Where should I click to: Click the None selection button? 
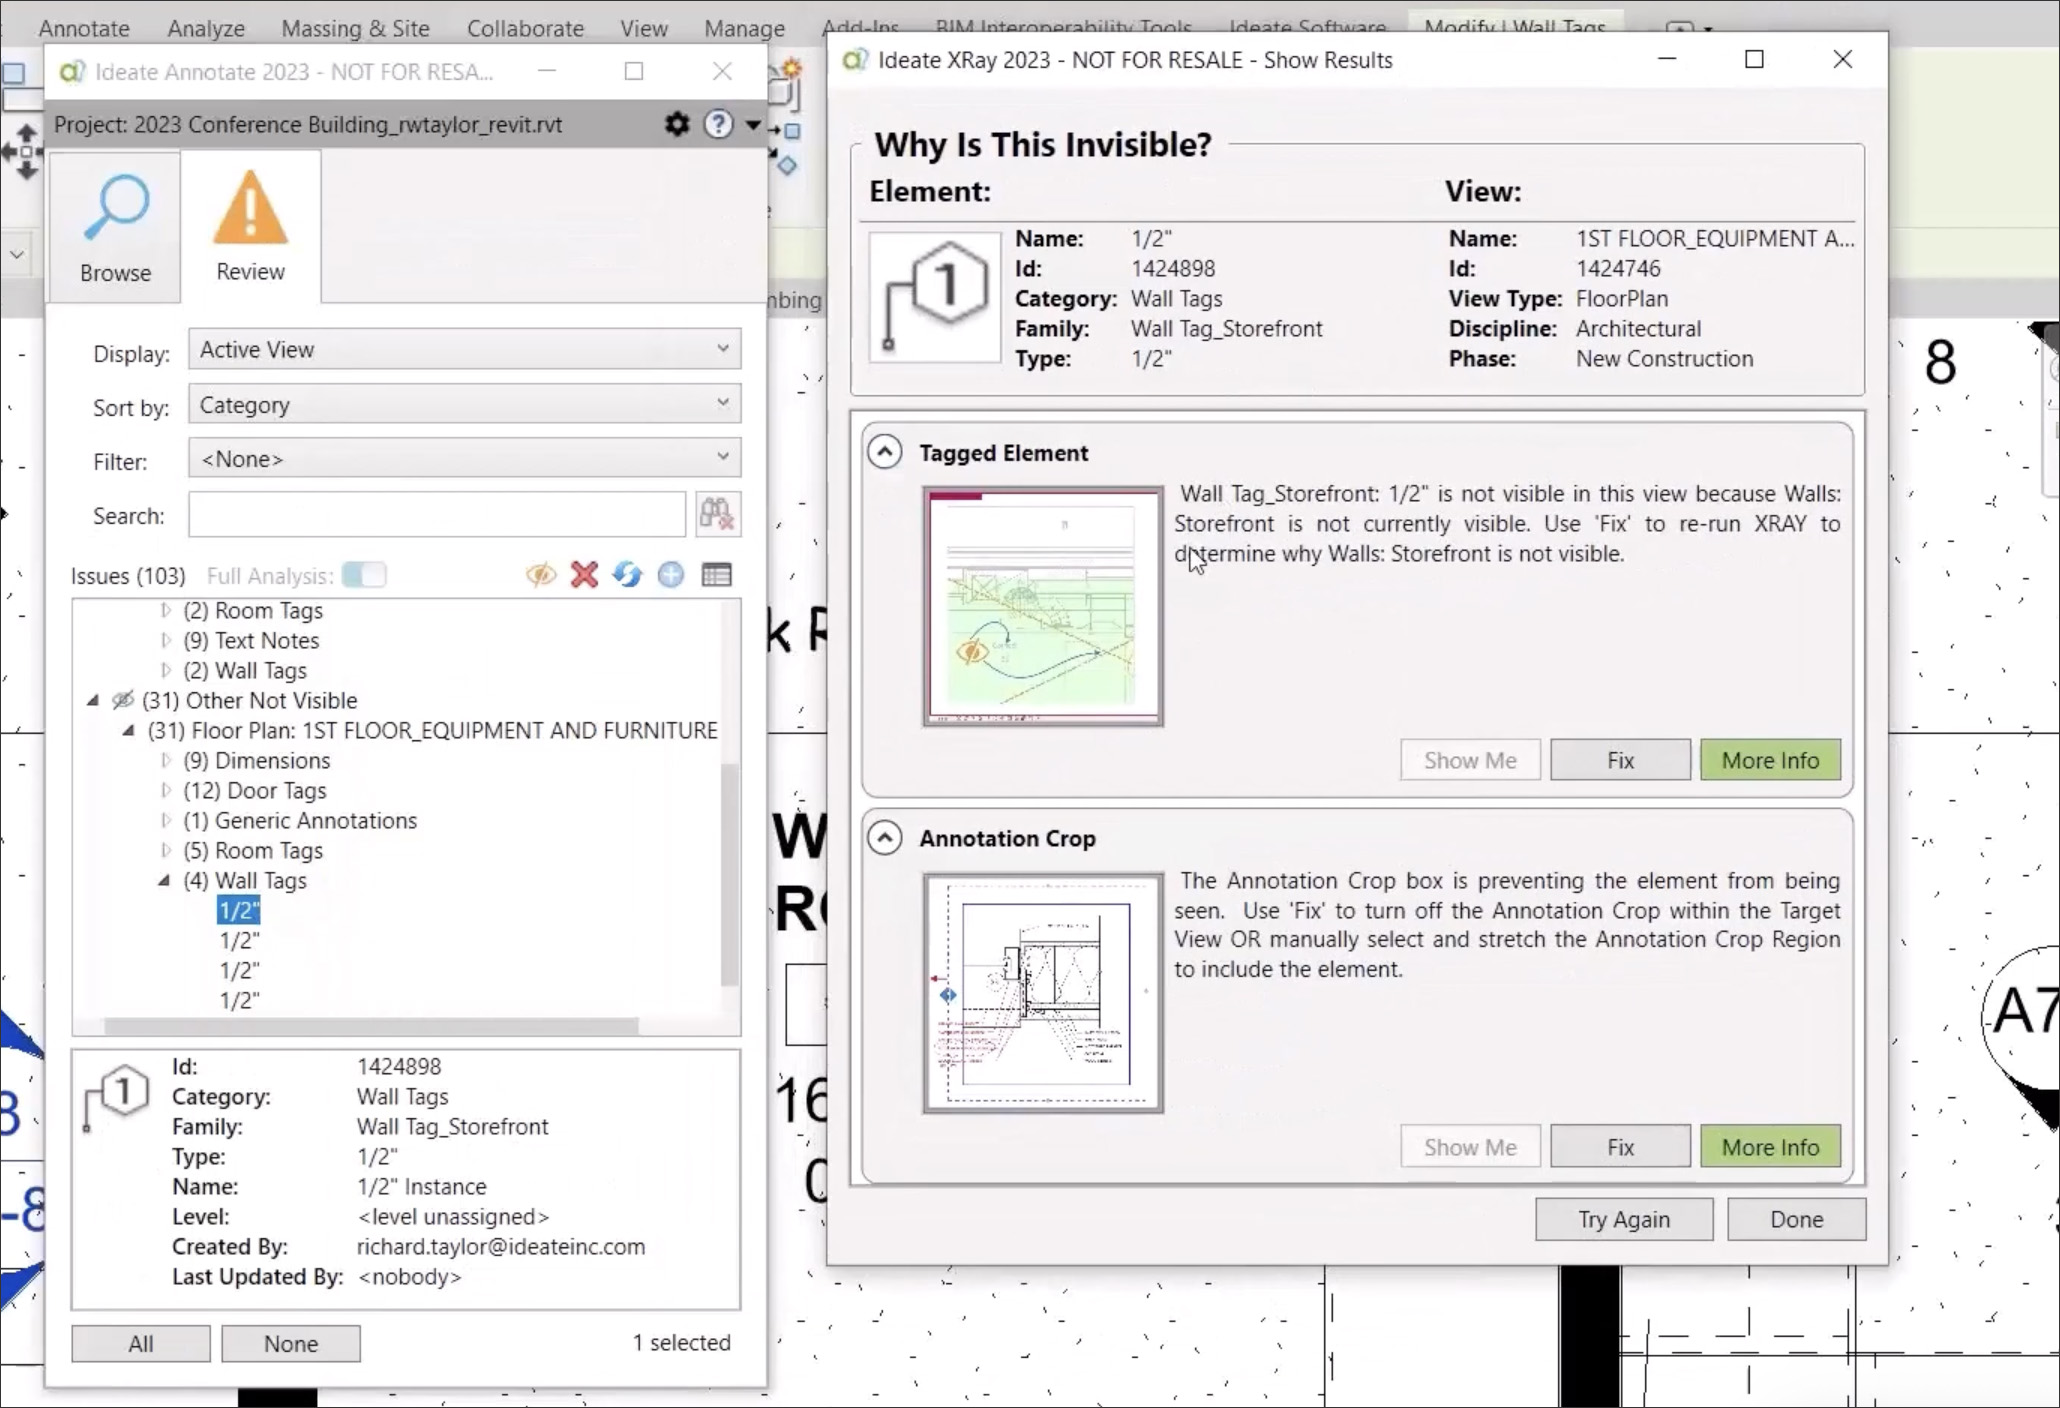coord(291,1343)
